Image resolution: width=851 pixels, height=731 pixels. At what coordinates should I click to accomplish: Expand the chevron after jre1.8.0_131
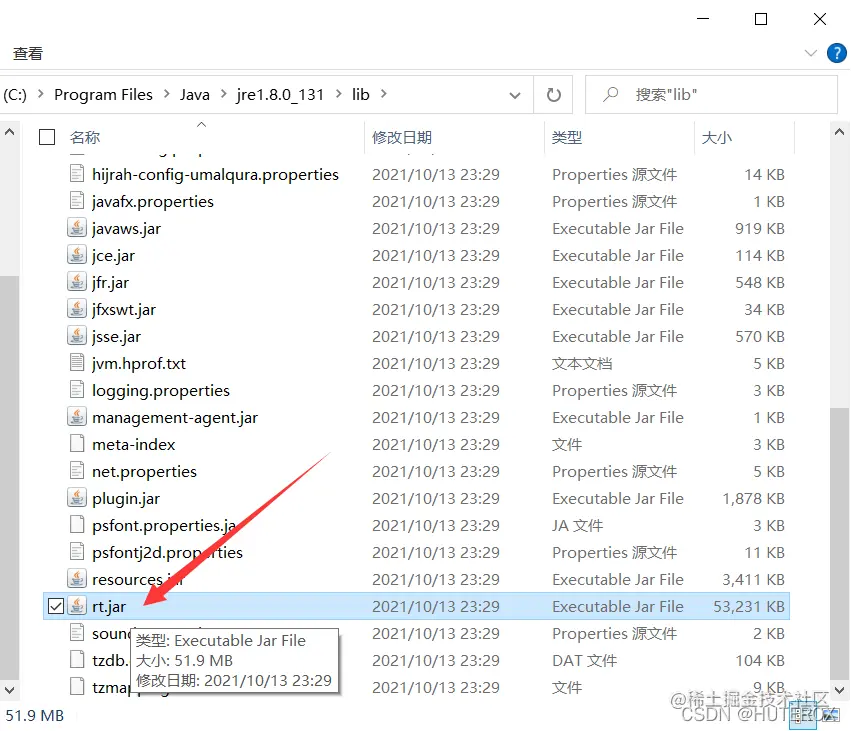339,94
